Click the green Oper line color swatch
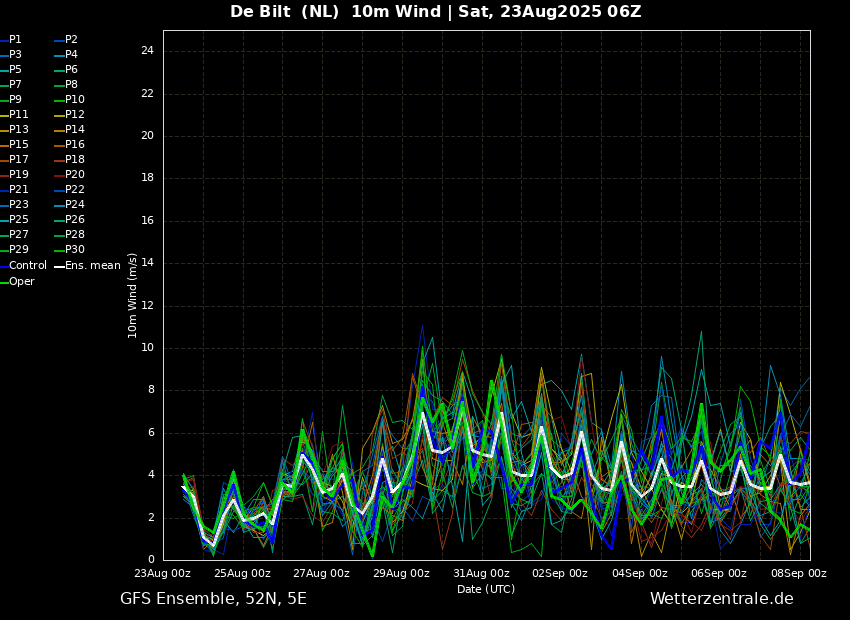Viewport: 850px width, 620px height. click(3, 282)
